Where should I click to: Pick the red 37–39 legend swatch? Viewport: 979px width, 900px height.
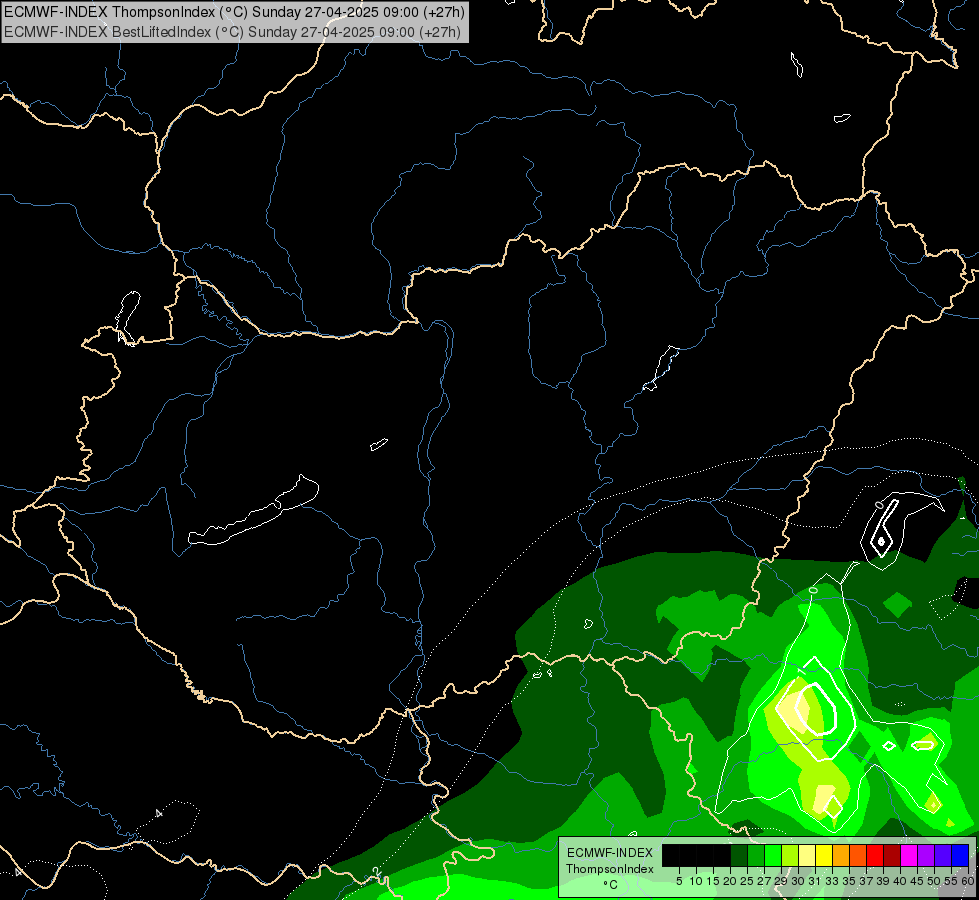pyautogui.click(x=875, y=855)
